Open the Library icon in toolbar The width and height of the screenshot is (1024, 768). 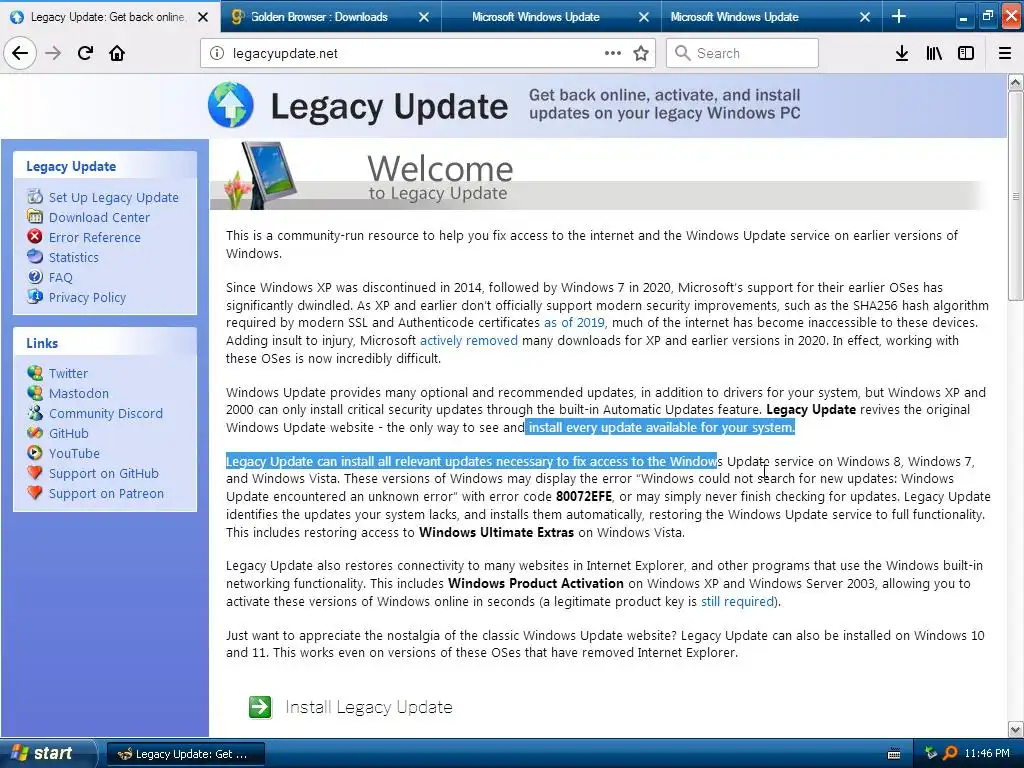click(x=934, y=53)
